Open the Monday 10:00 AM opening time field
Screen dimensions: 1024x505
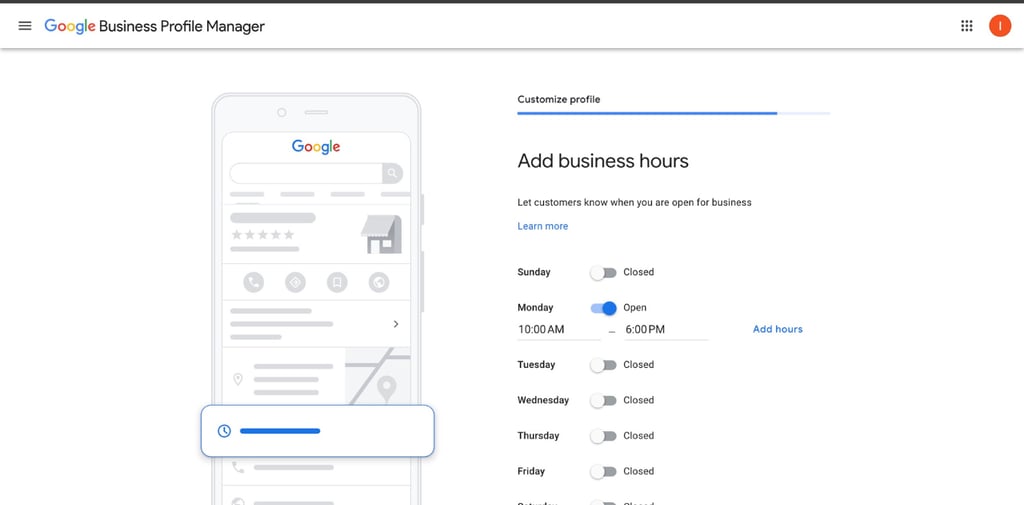coord(559,330)
